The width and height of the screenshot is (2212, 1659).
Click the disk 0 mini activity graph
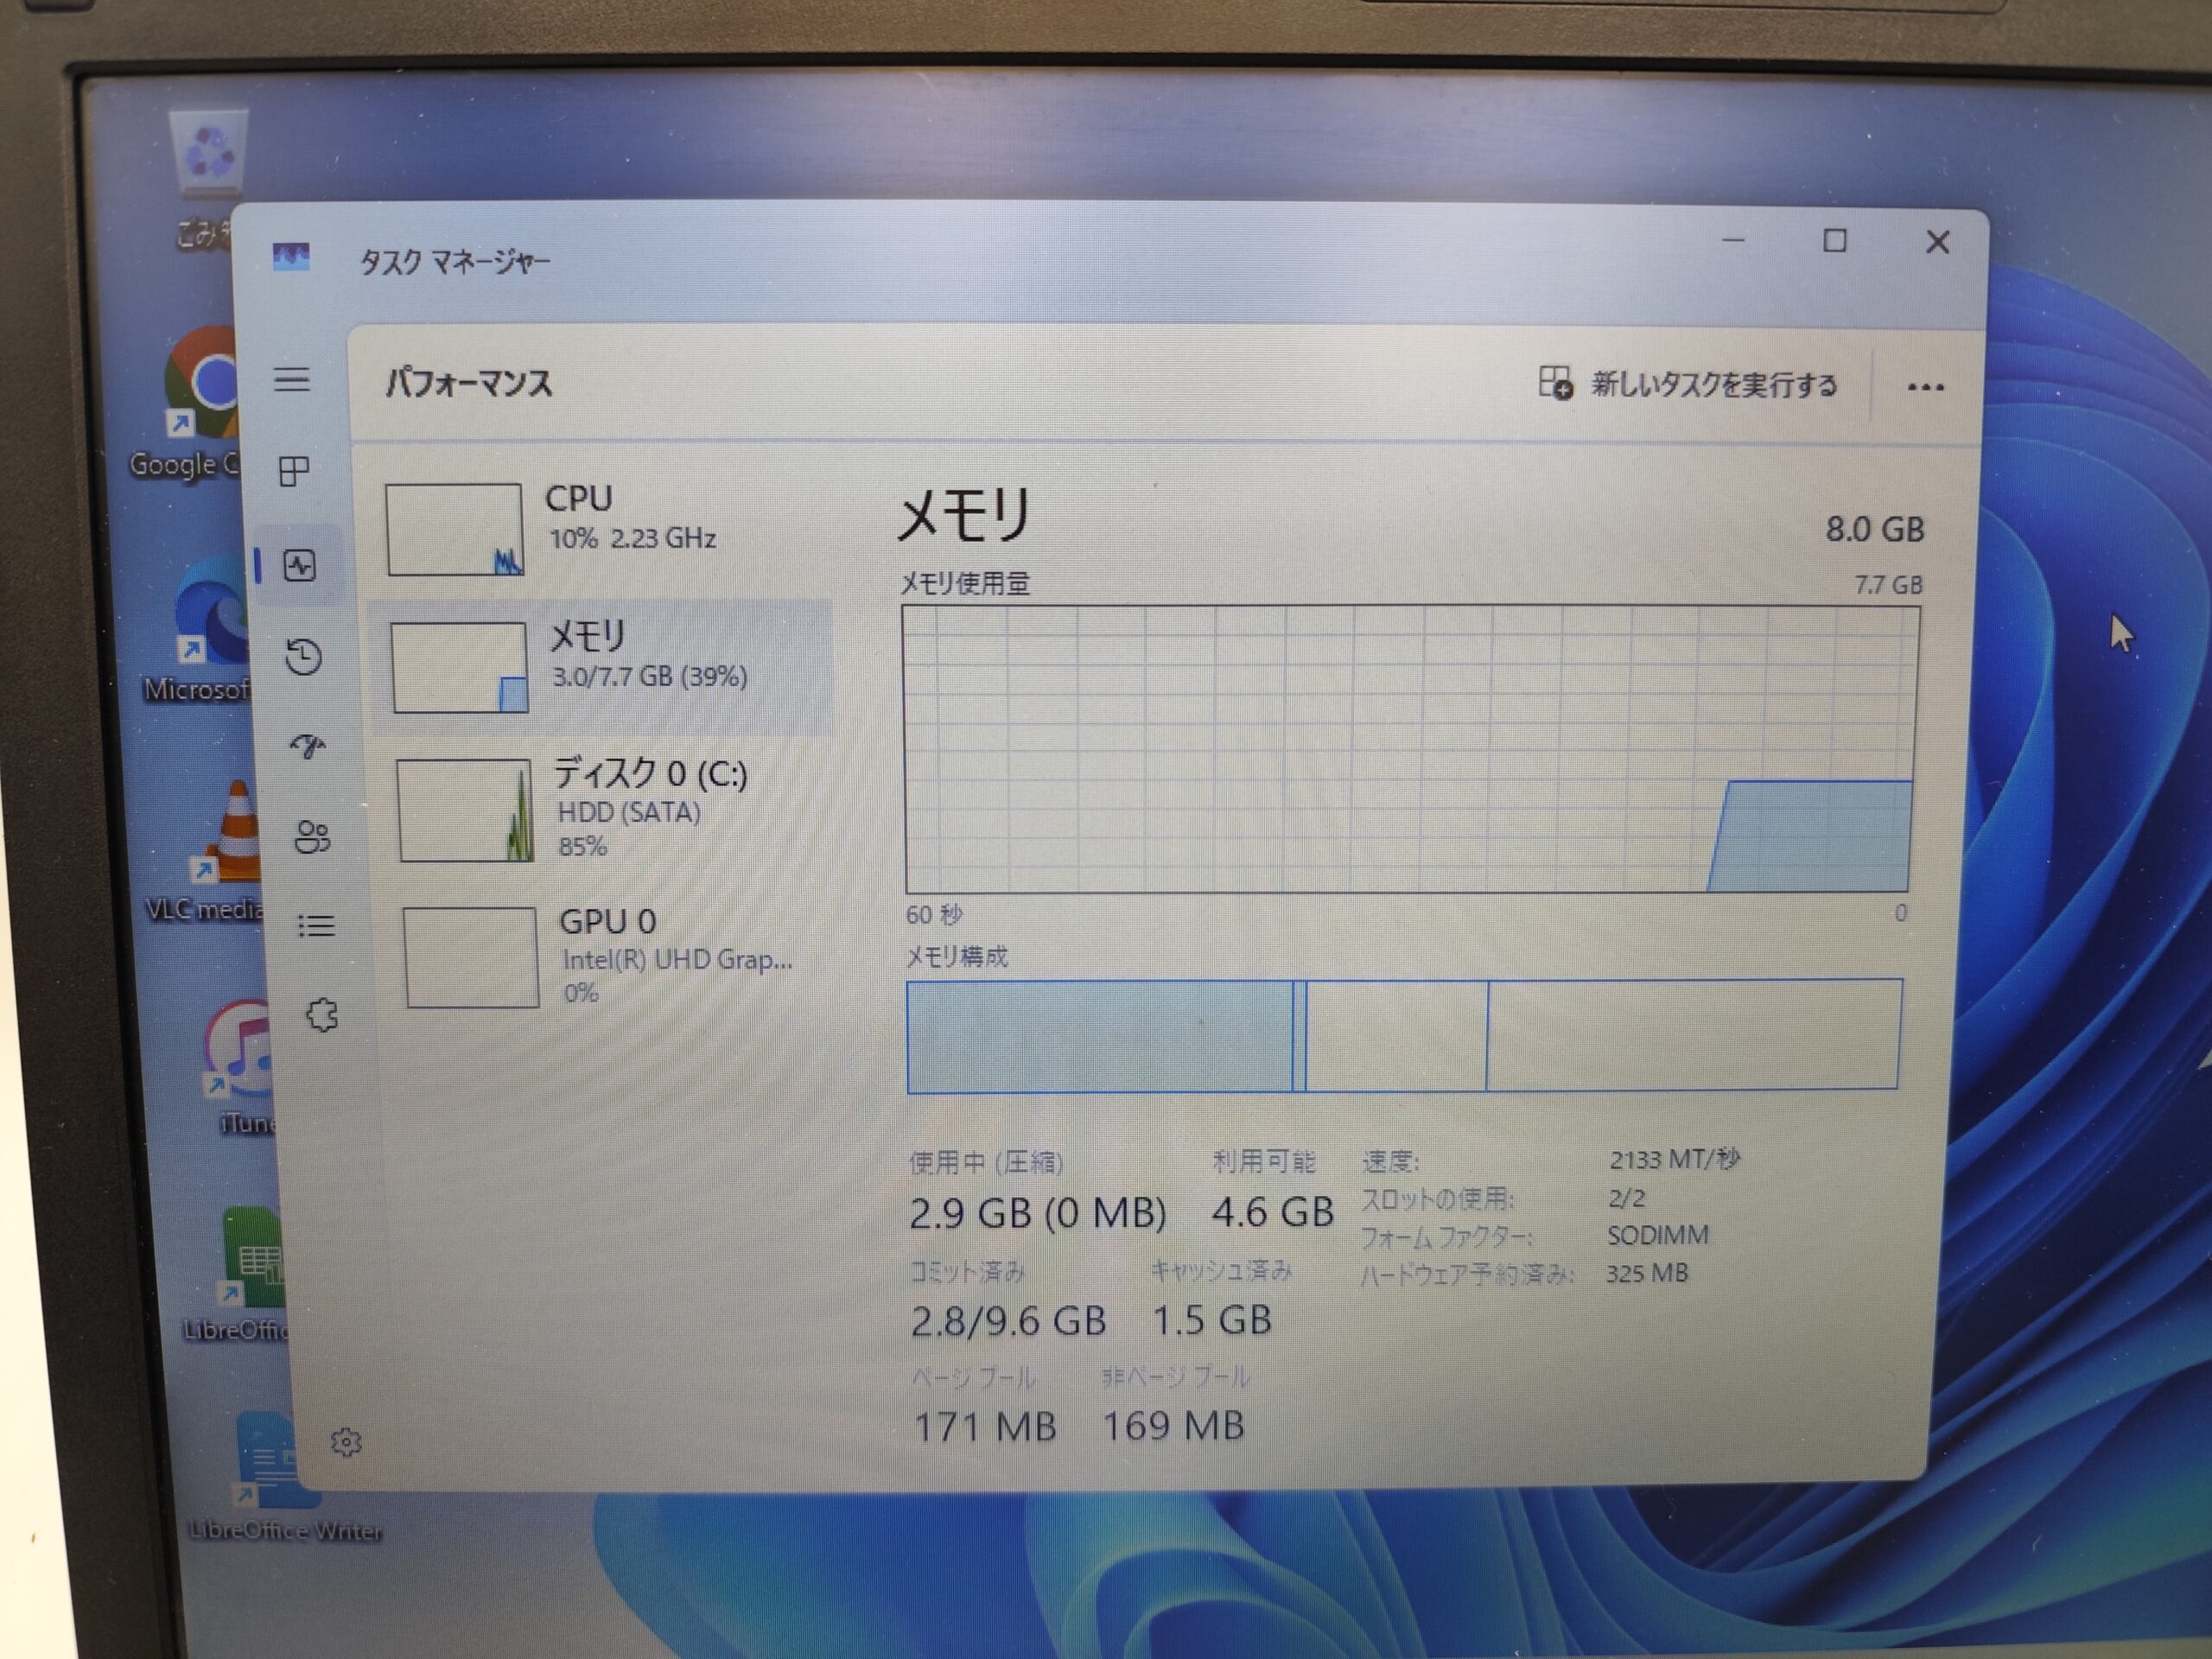tap(465, 810)
